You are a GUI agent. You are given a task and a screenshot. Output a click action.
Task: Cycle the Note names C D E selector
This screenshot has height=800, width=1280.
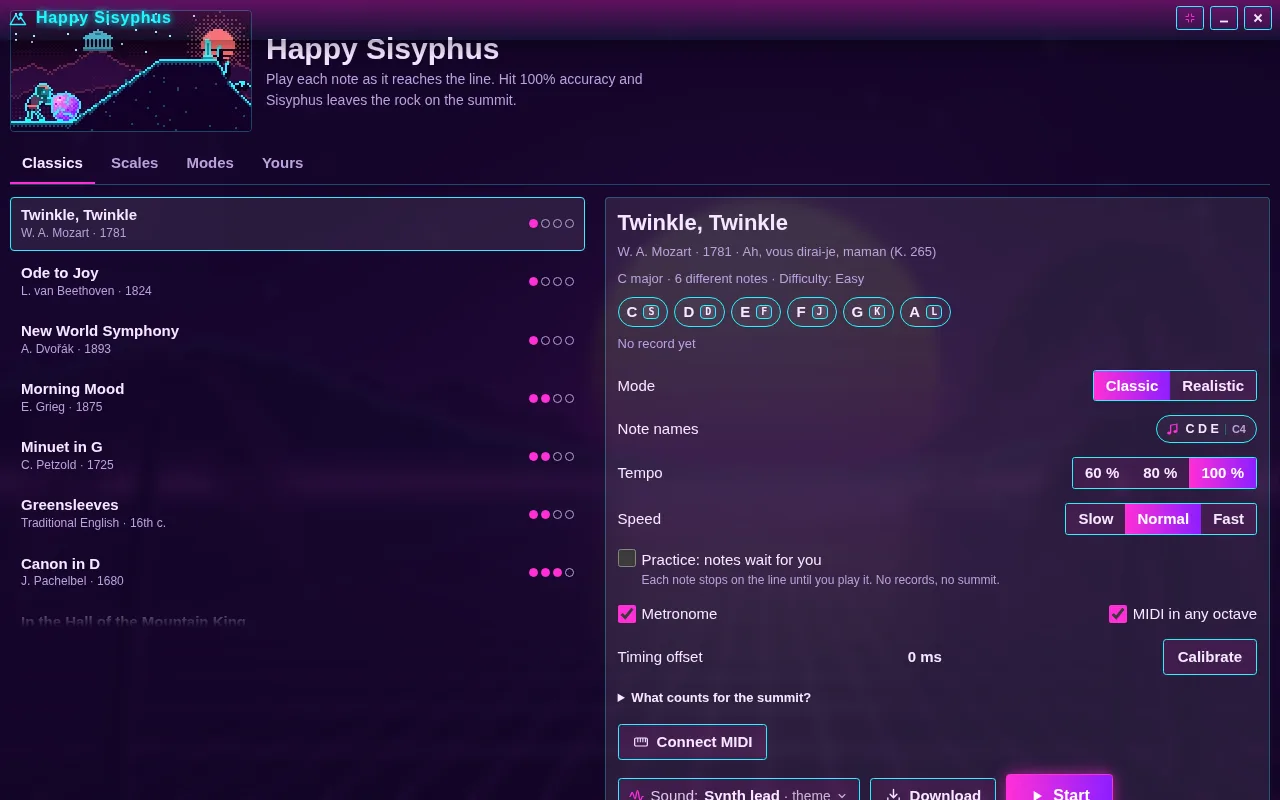pos(1206,429)
